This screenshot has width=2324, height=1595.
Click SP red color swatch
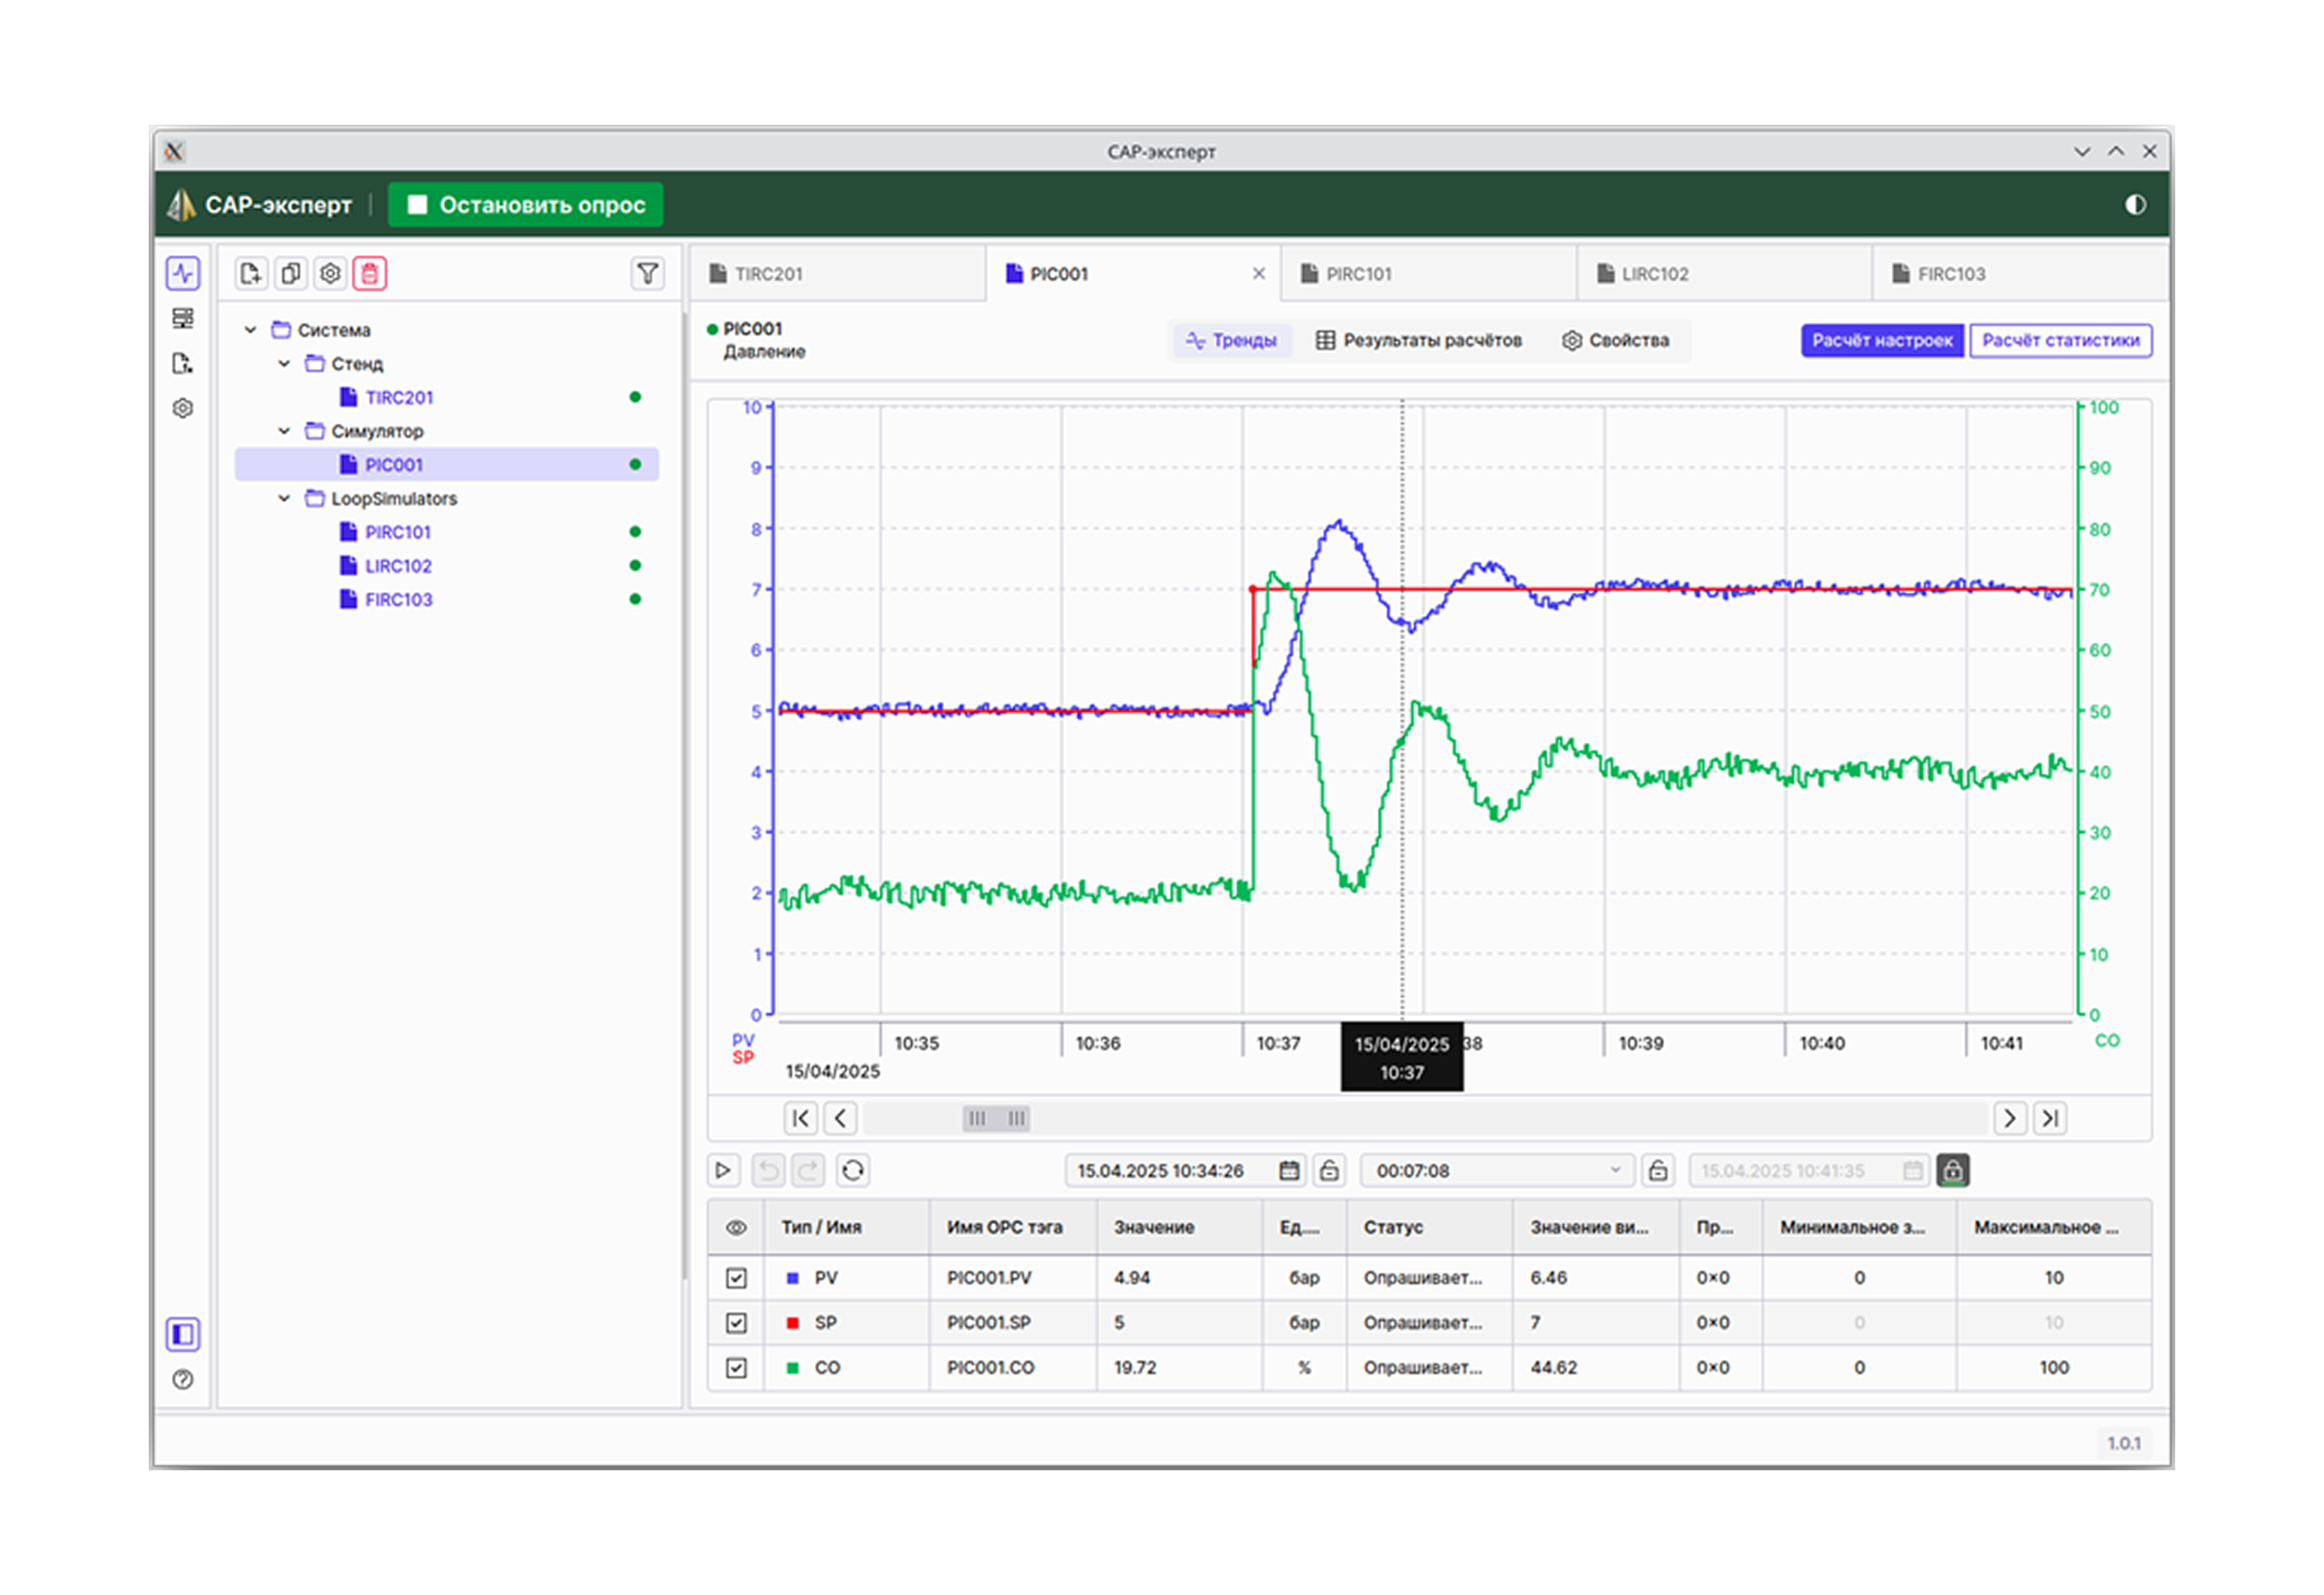point(793,1323)
